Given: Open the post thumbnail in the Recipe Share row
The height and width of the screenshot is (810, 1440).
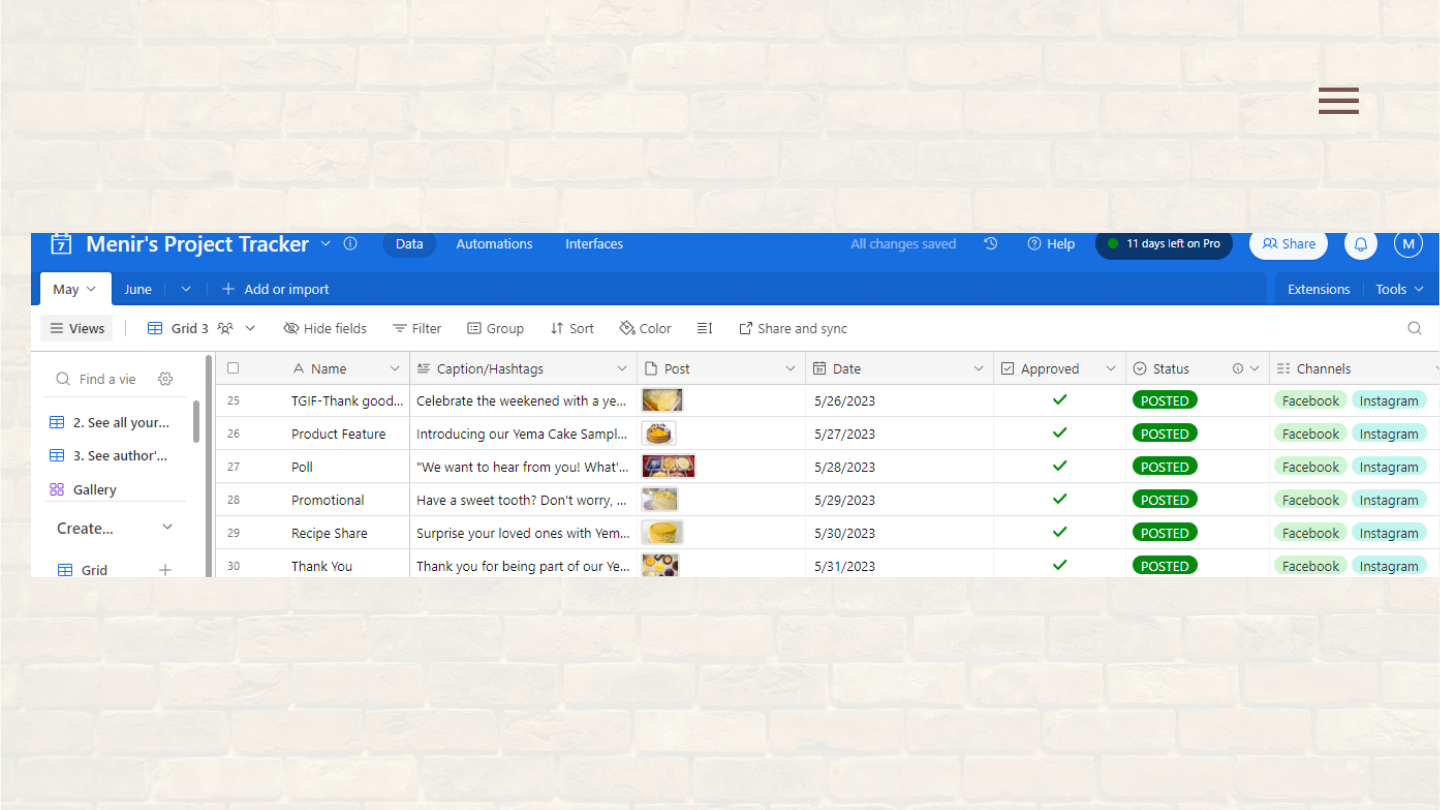Looking at the screenshot, I should (x=662, y=532).
